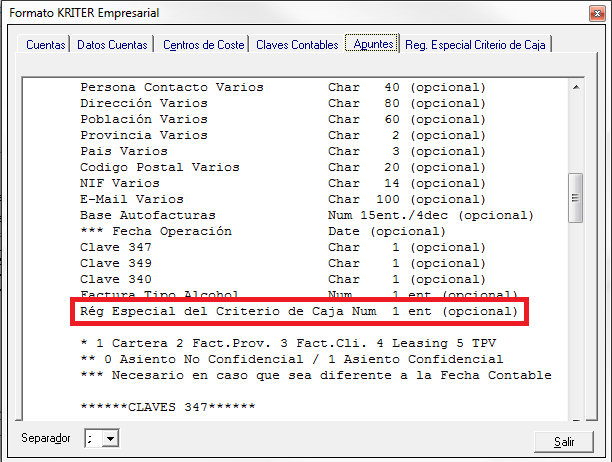Click the Salir button
The width and height of the screenshot is (612, 462).
pos(564,442)
